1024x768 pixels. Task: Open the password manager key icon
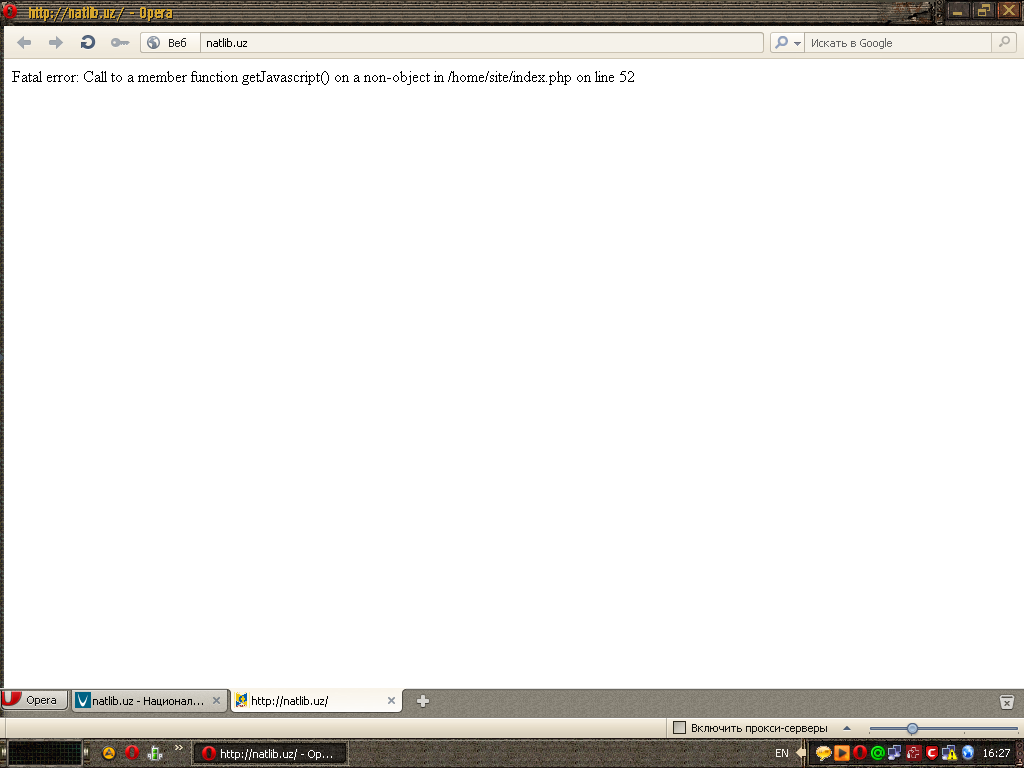(x=120, y=43)
